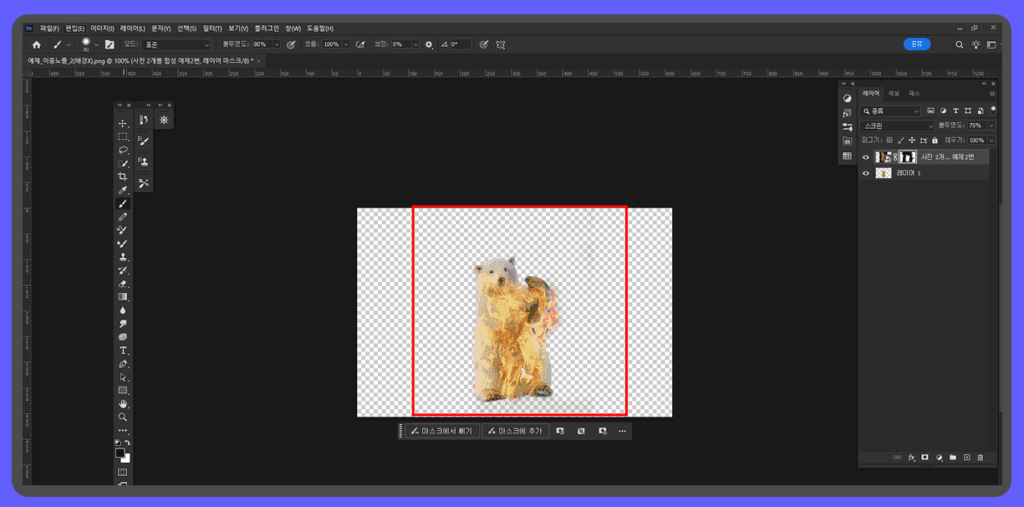Open the flow 100% dropdown arrow
Image resolution: width=1024 pixels, height=507 pixels.
pos(347,44)
